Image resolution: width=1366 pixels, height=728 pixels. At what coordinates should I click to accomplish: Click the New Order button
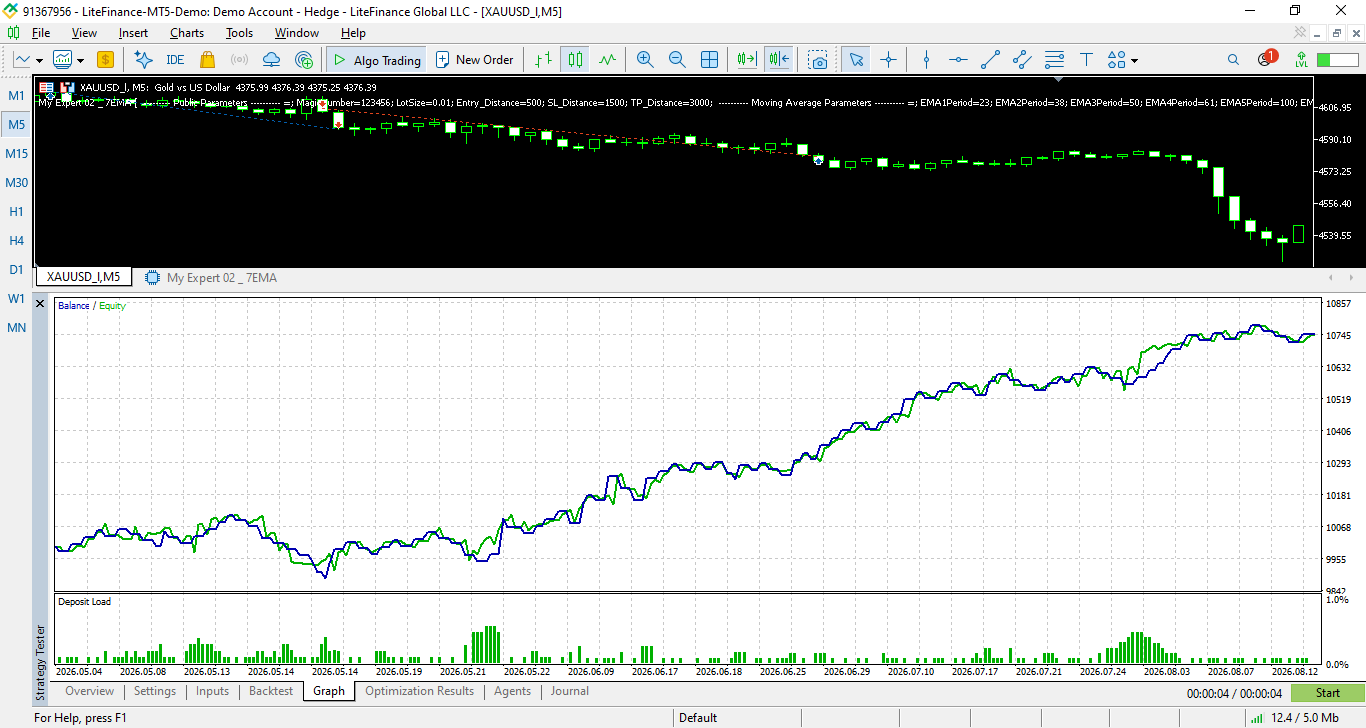pyautogui.click(x=474, y=60)
